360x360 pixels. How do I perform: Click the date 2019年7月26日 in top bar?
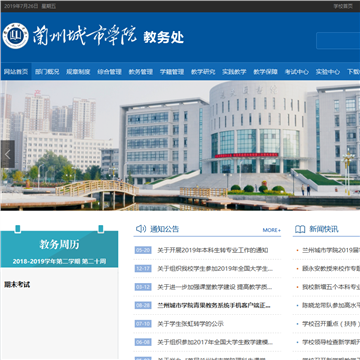(x=21, y=6)
